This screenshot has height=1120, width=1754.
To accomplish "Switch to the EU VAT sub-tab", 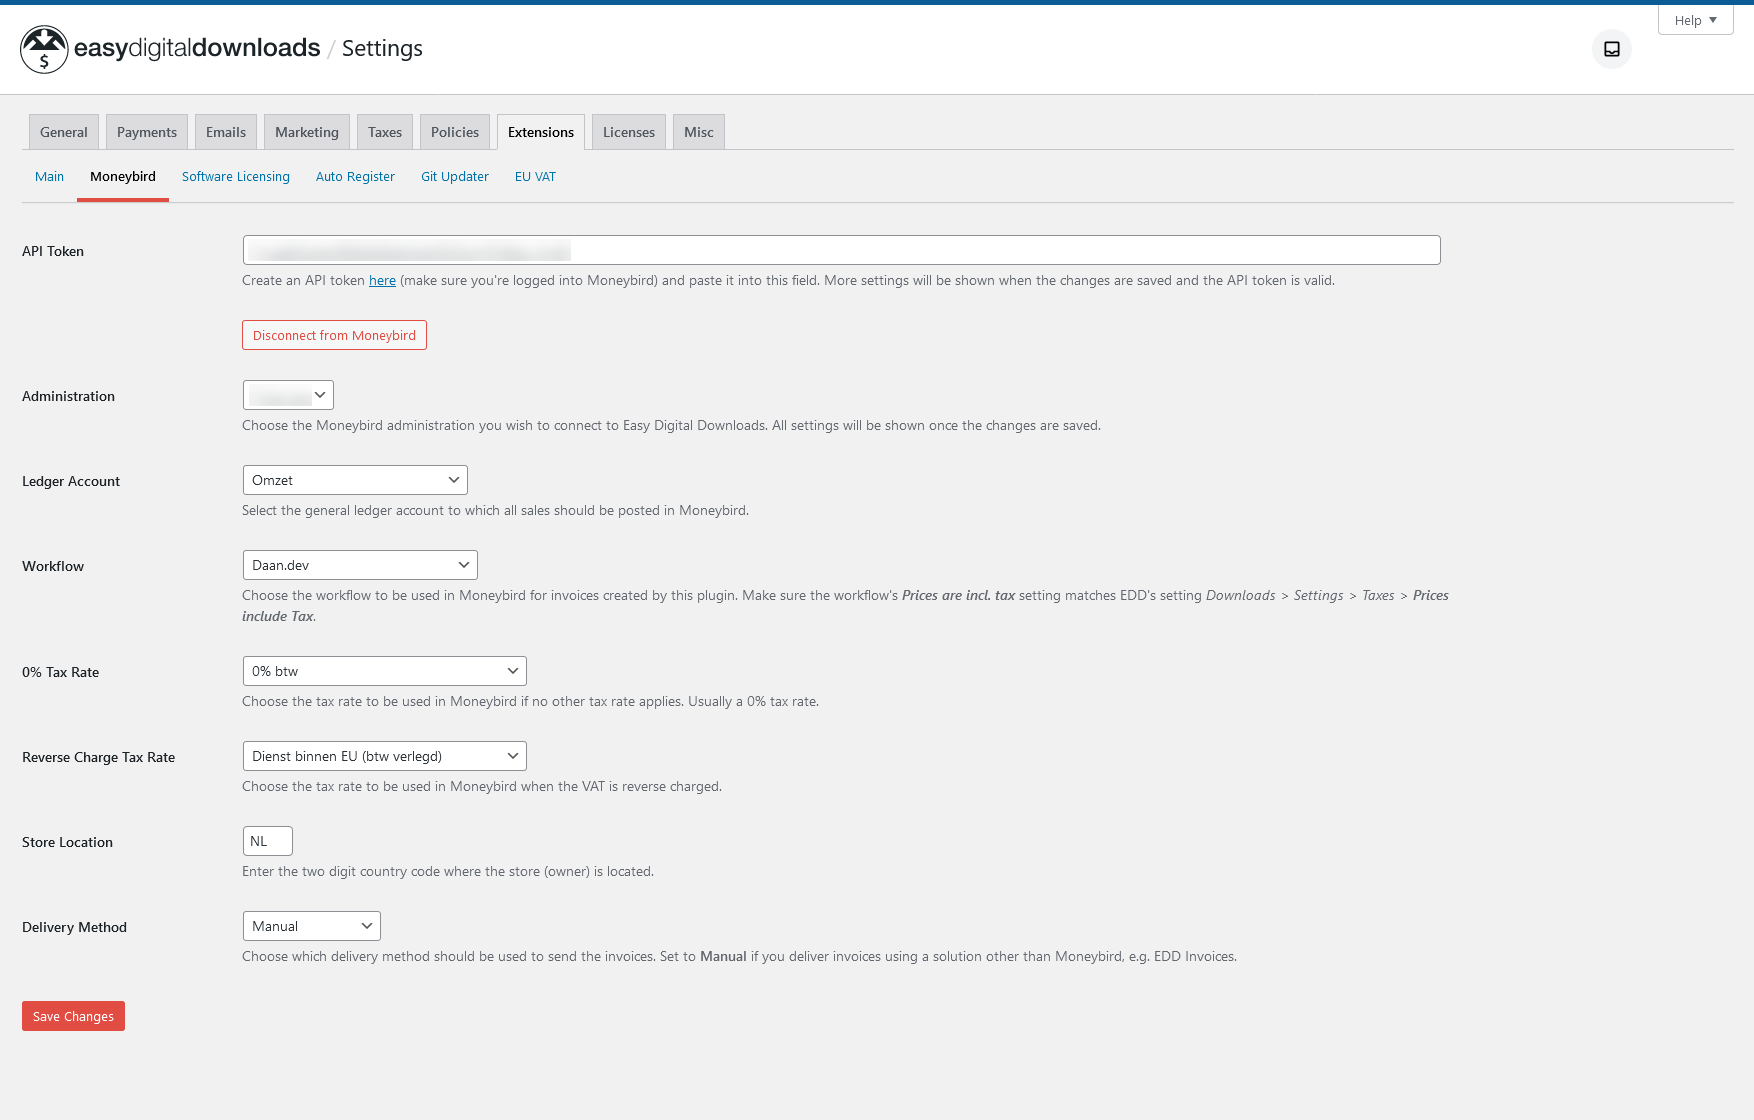I will [x=535, y=176].
